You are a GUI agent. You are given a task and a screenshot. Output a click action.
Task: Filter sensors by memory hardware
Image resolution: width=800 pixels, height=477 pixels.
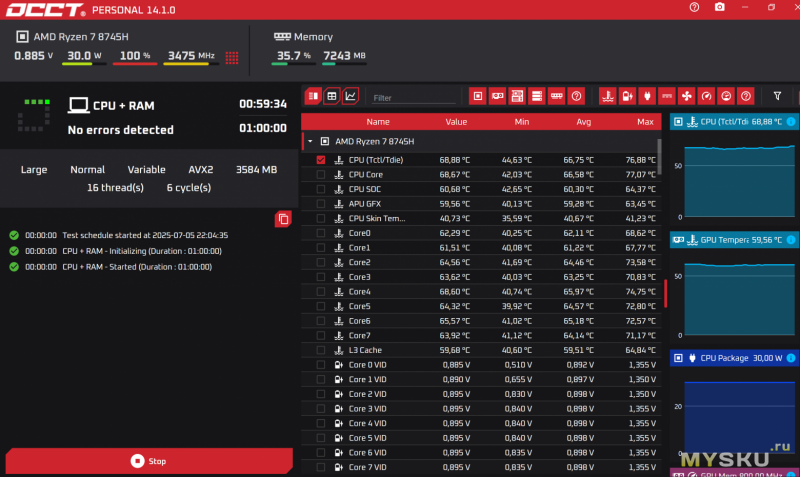tap(557, 96)
